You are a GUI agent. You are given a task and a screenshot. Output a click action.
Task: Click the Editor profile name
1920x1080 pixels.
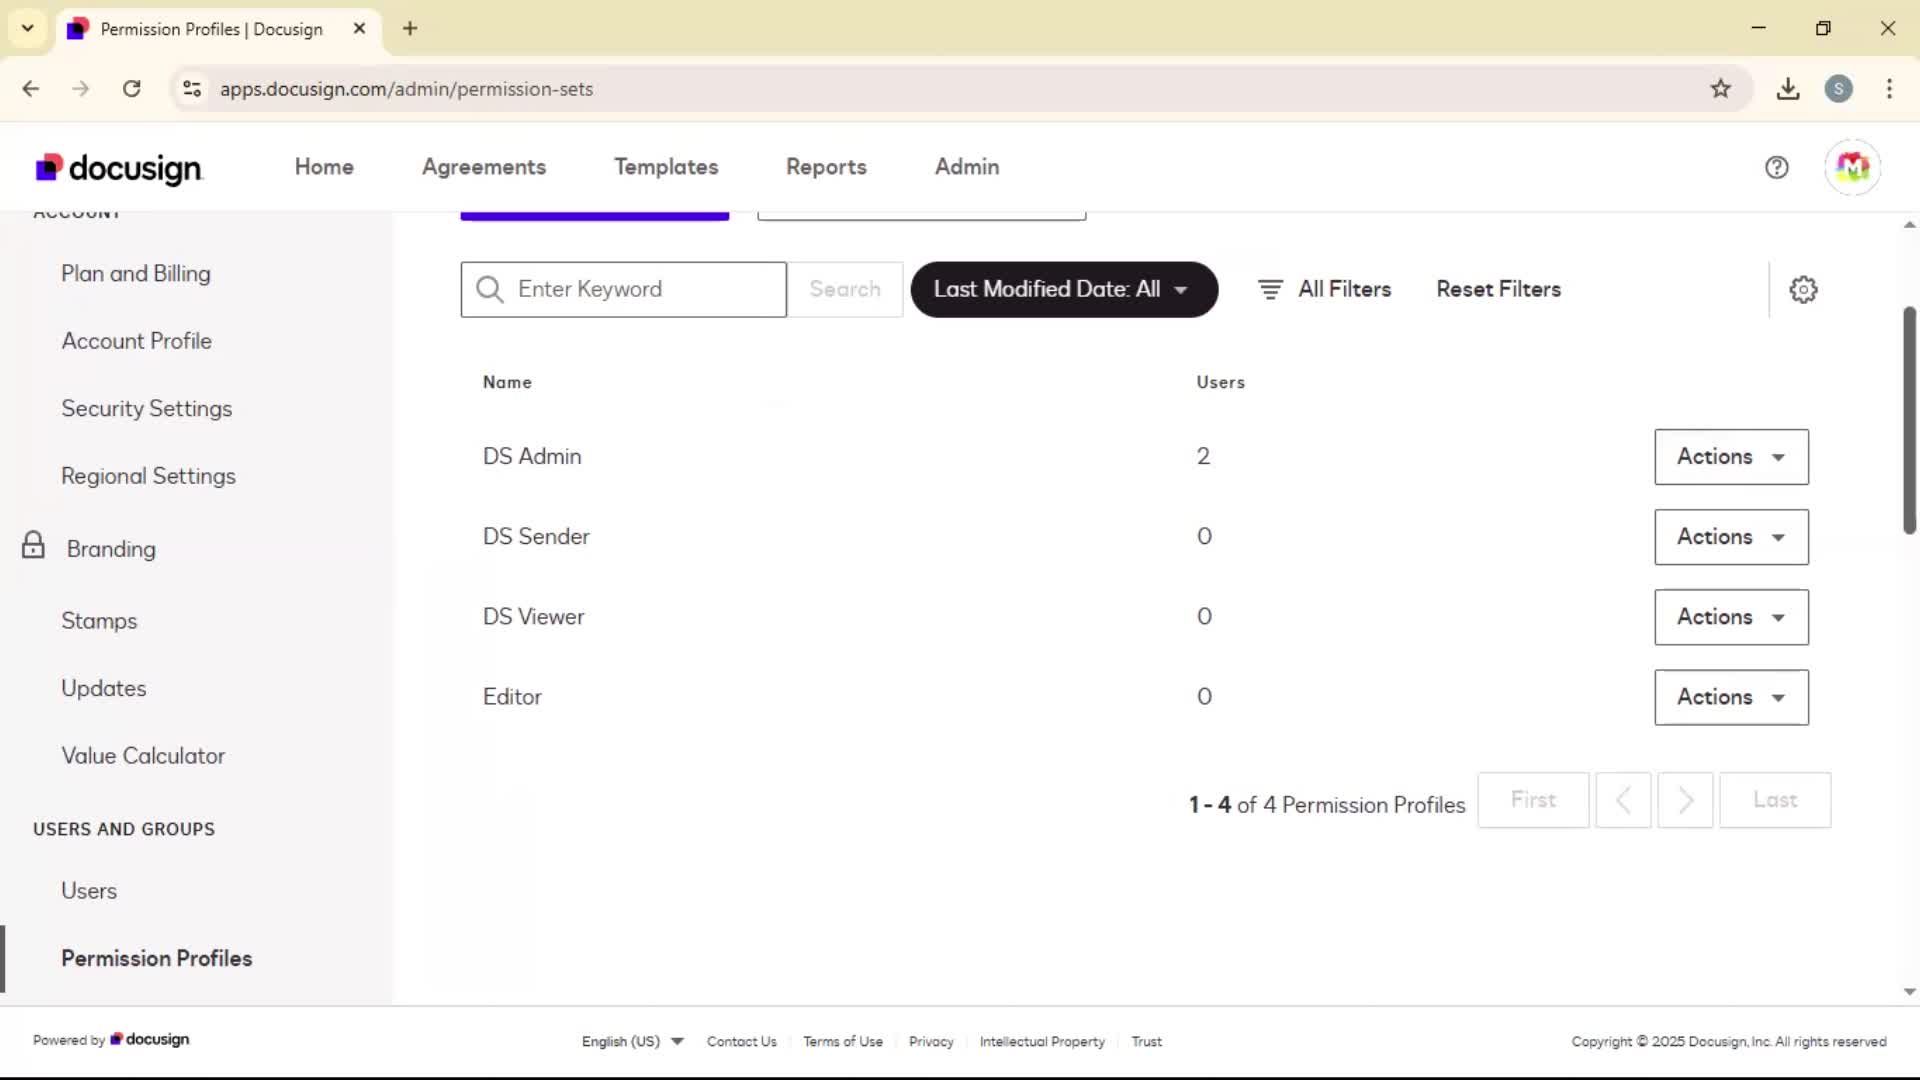coord(512,697)
